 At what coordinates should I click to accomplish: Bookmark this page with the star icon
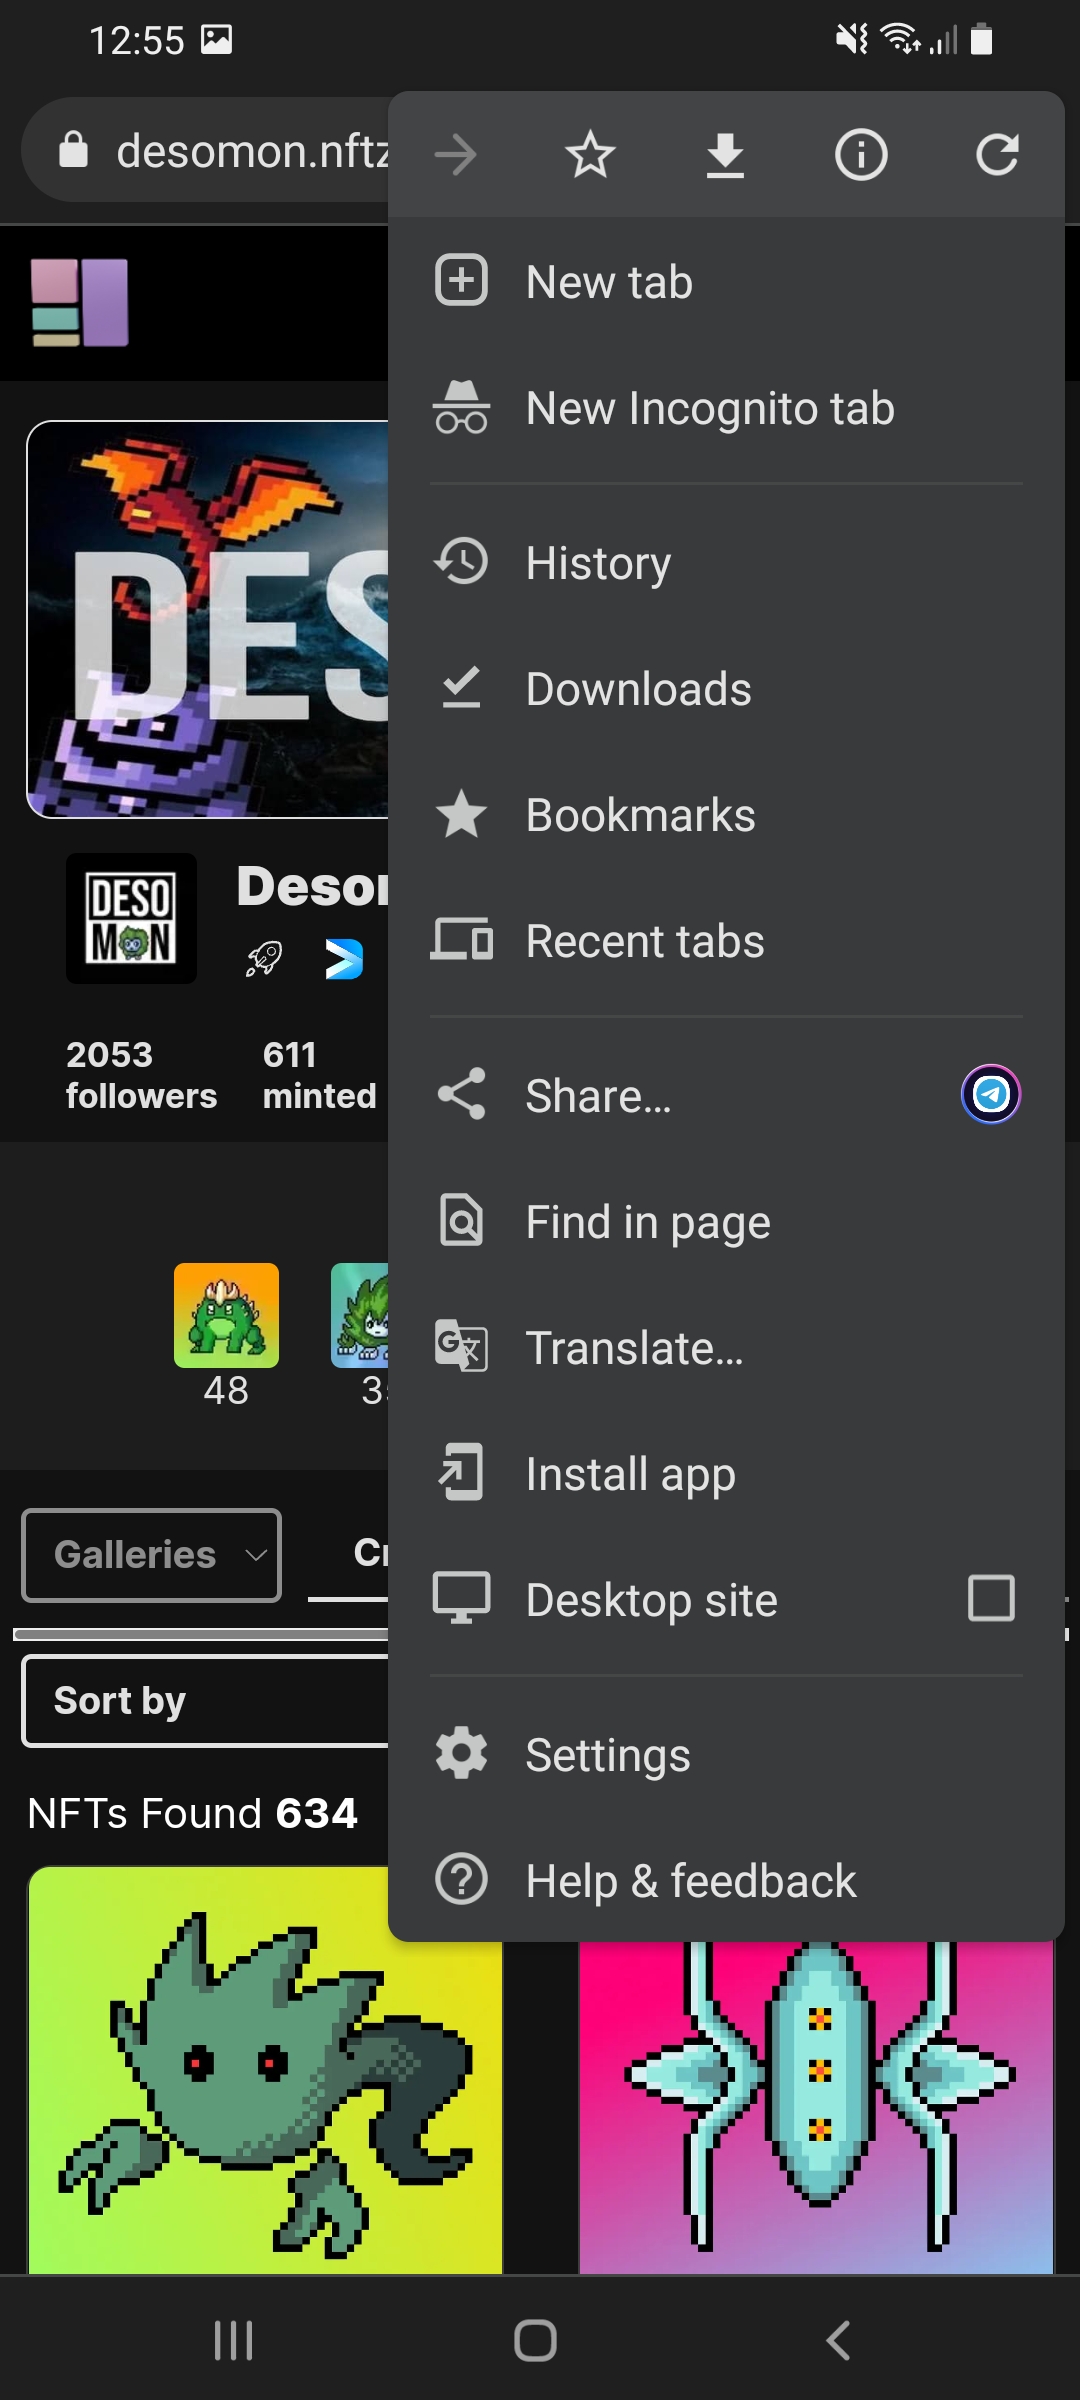pos(590,155)
